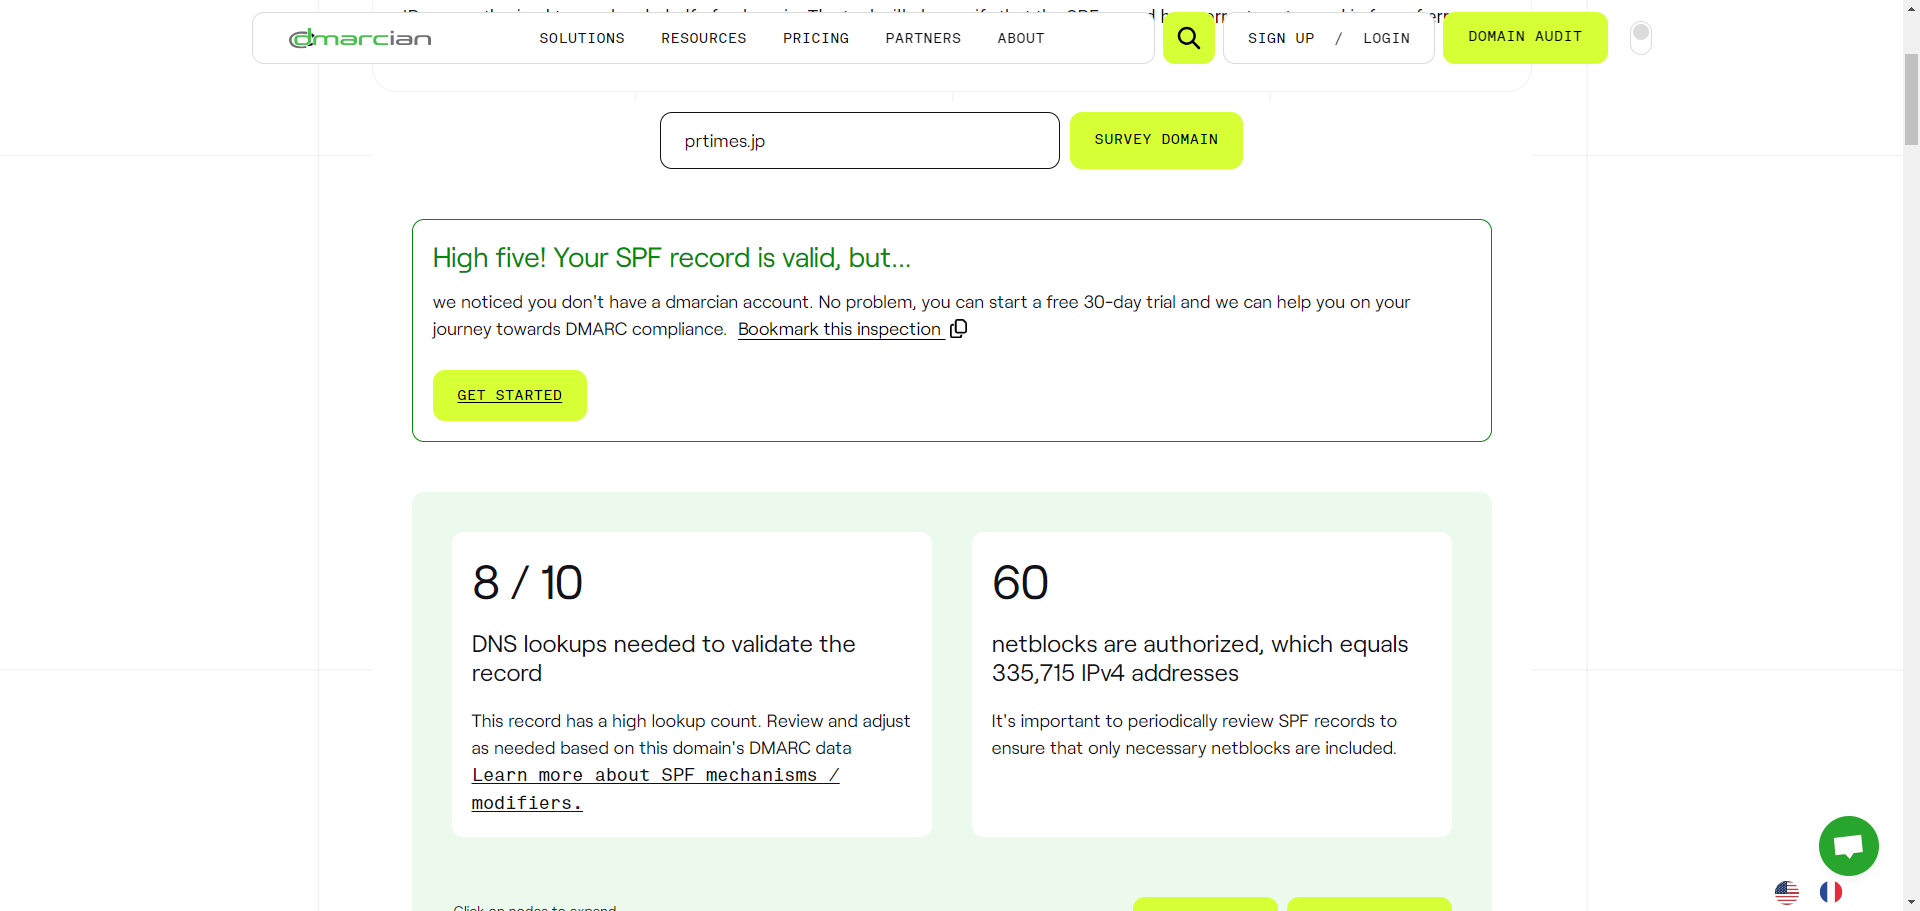Click the dmarcian logo
The height and width of the screenshot is (911, 1920).
360,38
